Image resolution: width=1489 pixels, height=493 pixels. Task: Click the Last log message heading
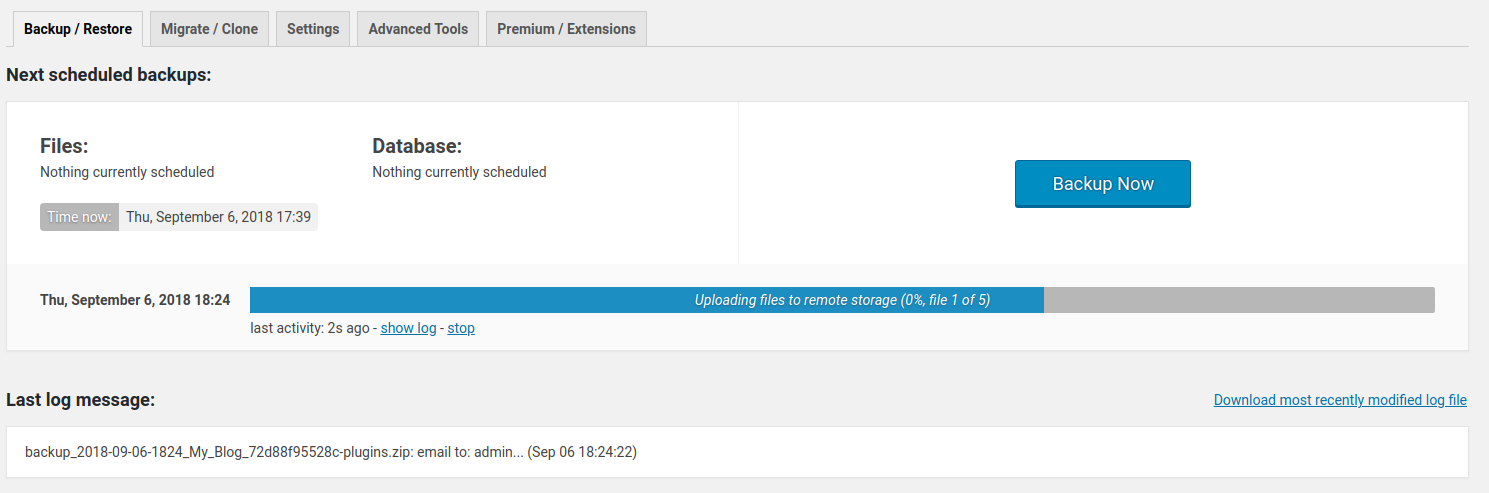[x=81, y=400]
